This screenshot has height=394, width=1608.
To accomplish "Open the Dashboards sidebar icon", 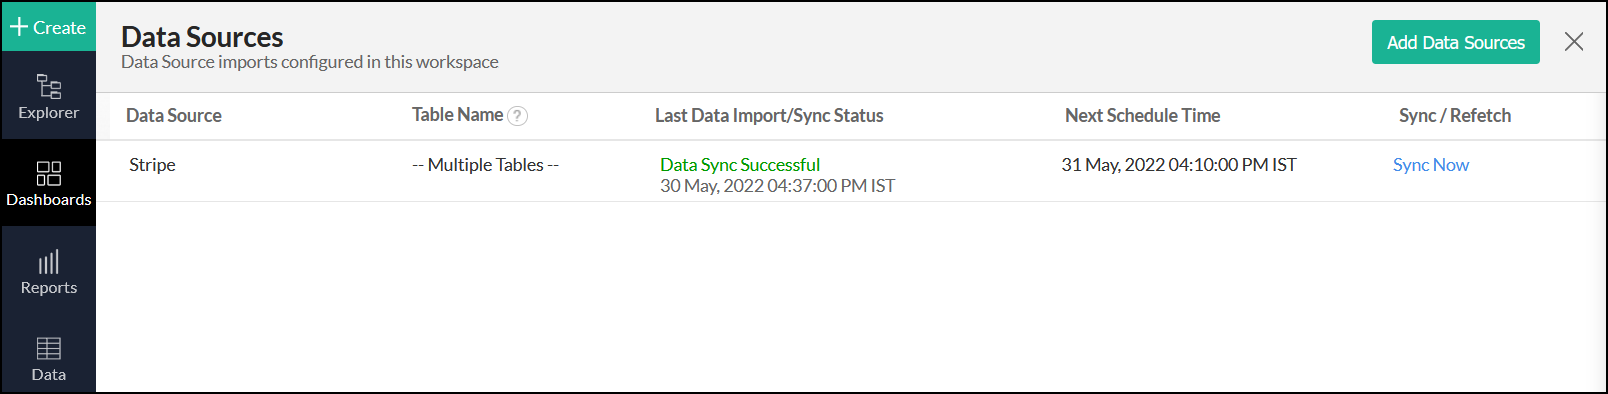I will pyautogui.click(x=49, y=173).
